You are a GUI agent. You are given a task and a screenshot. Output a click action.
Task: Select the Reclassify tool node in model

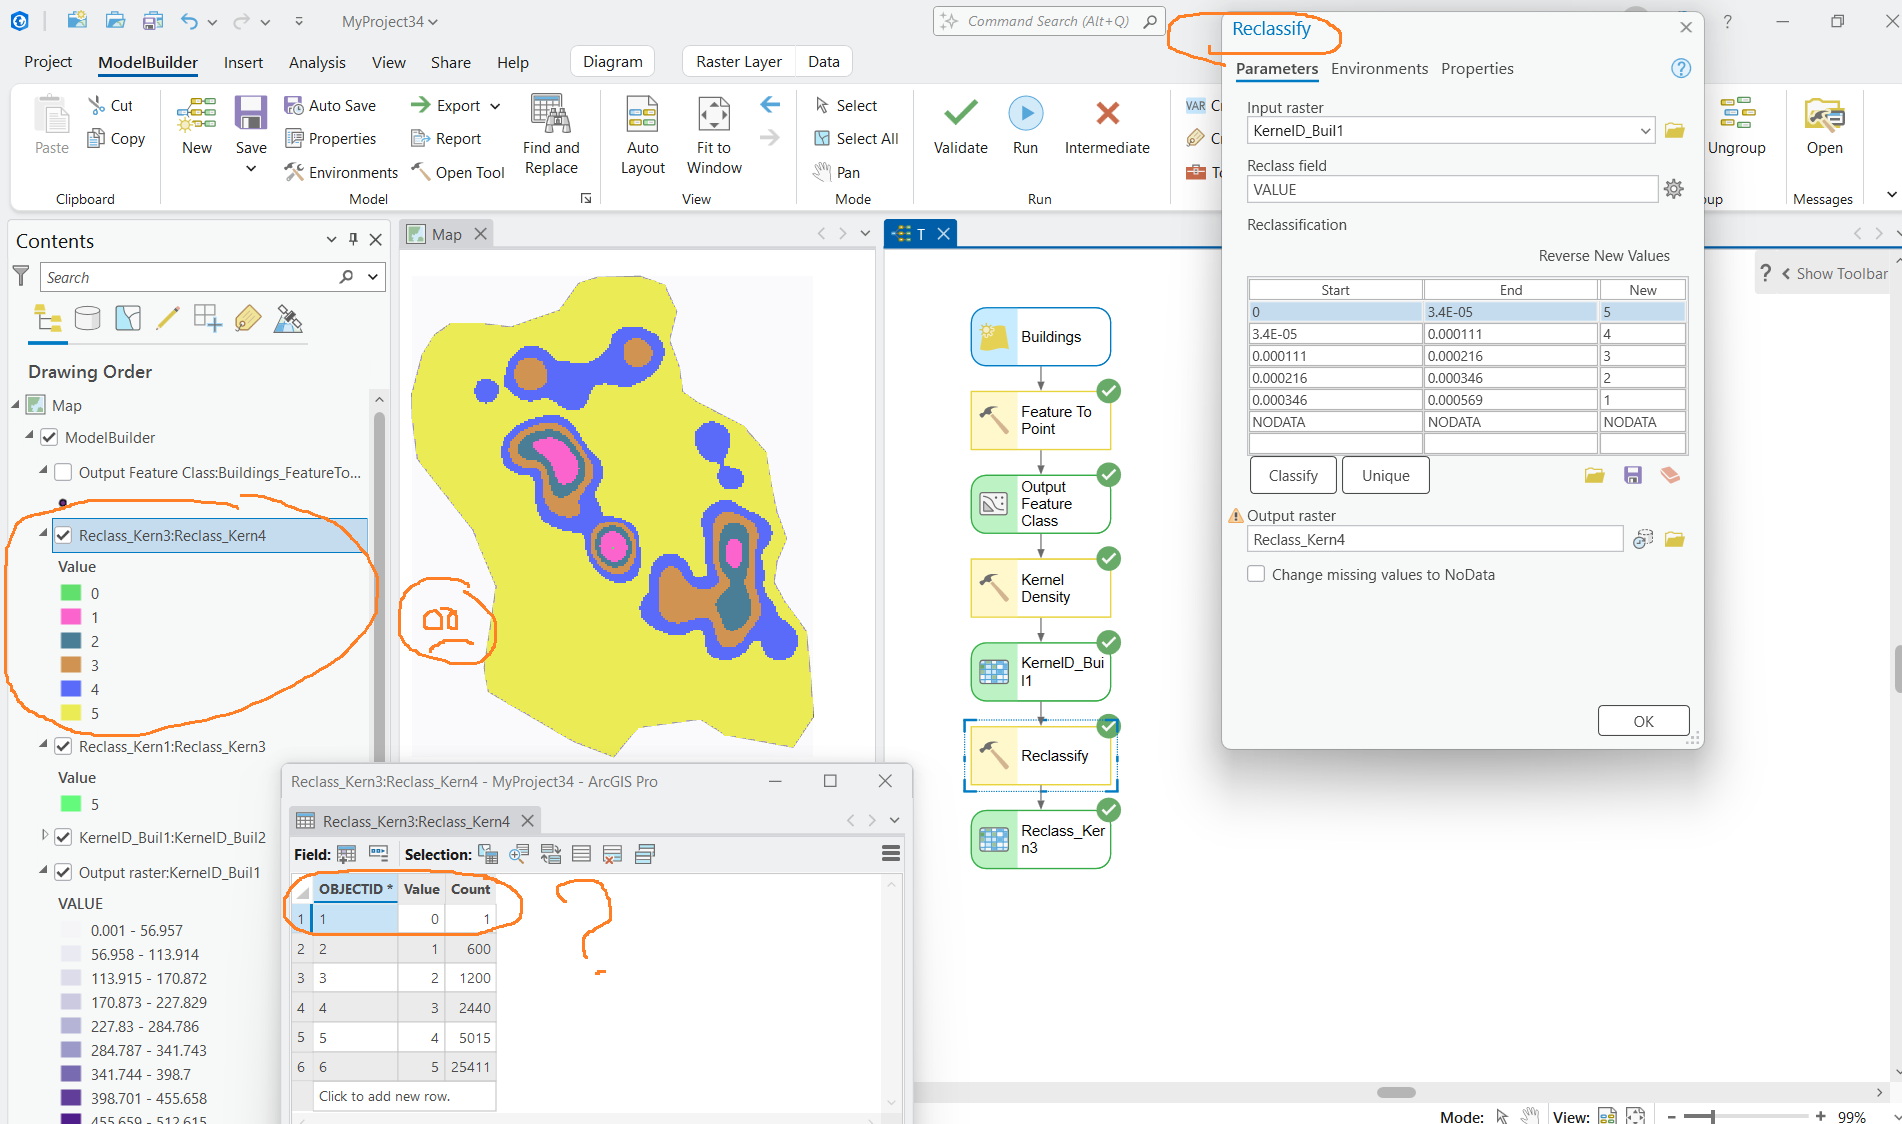click(x=1040, y=756)
